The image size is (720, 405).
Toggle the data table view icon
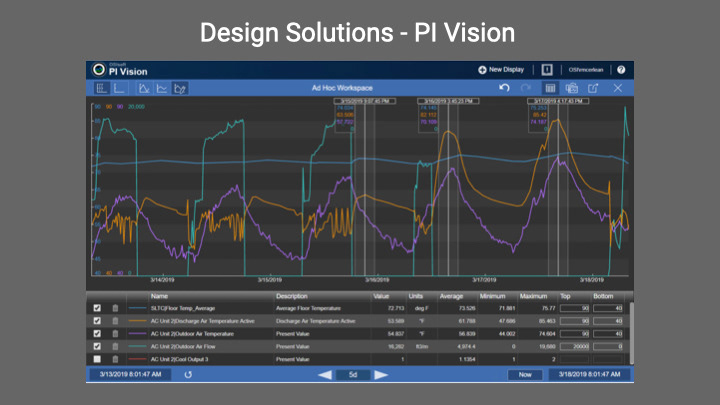coord(550,88)
